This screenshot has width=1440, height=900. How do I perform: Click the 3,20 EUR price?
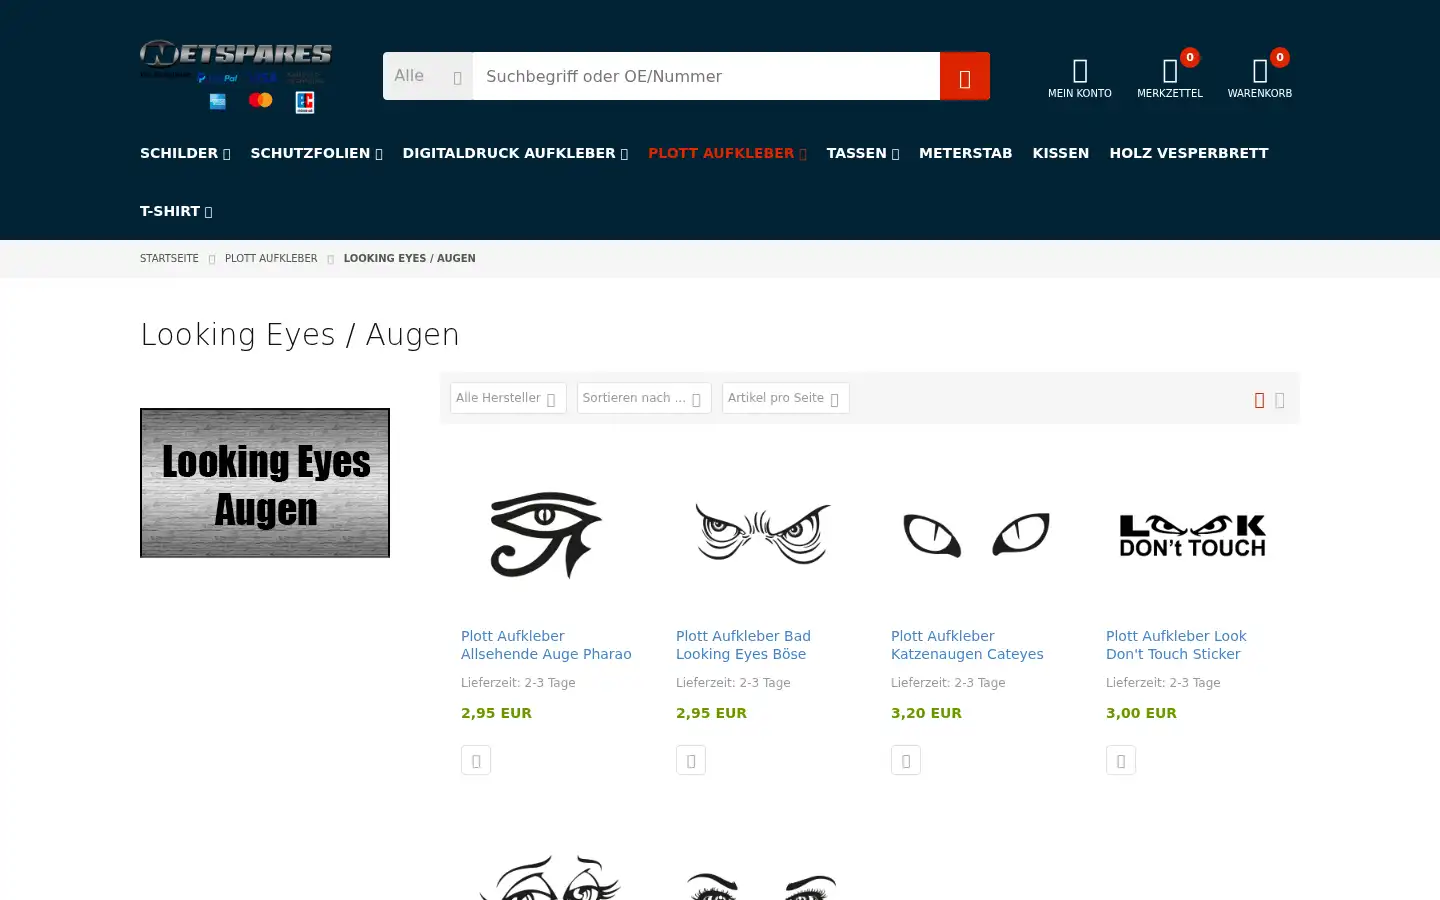click(x=926, y=713)
